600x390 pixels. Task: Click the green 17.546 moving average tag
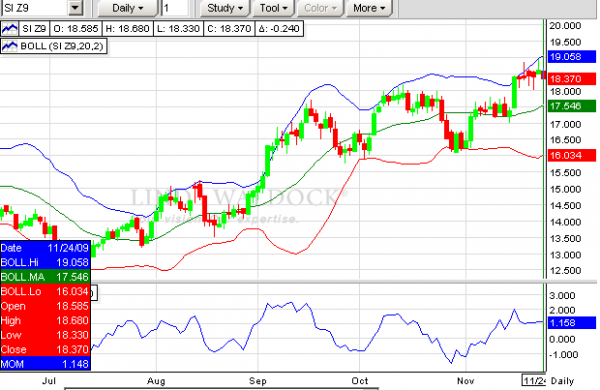[572, 106]
